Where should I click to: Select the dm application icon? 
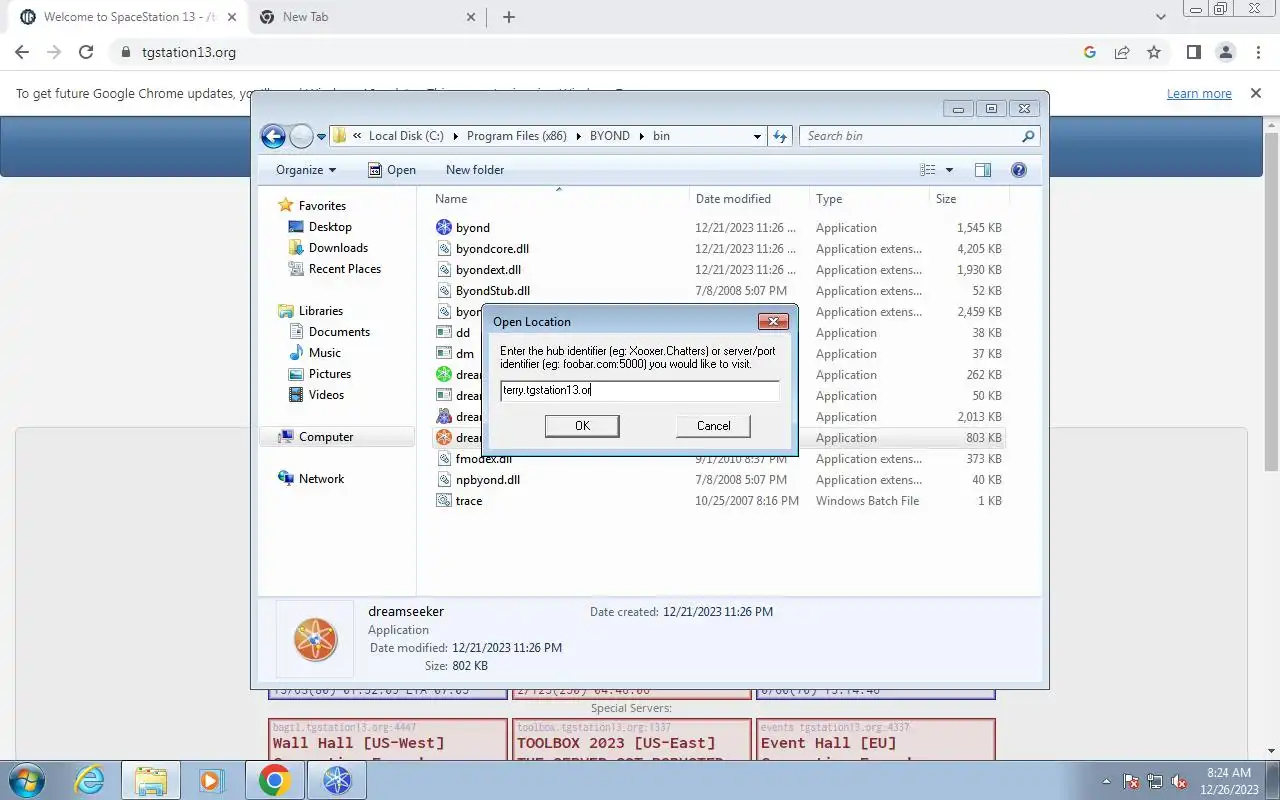(444, 353)
